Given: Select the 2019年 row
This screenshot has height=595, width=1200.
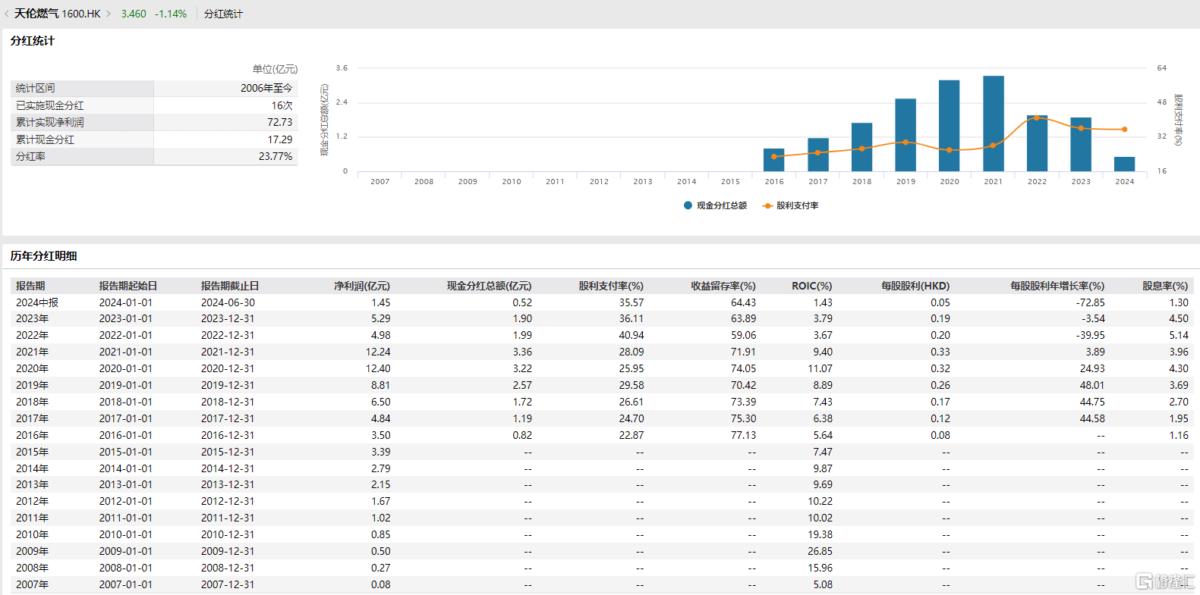Looking at the screenshot, I should point(600,384).
